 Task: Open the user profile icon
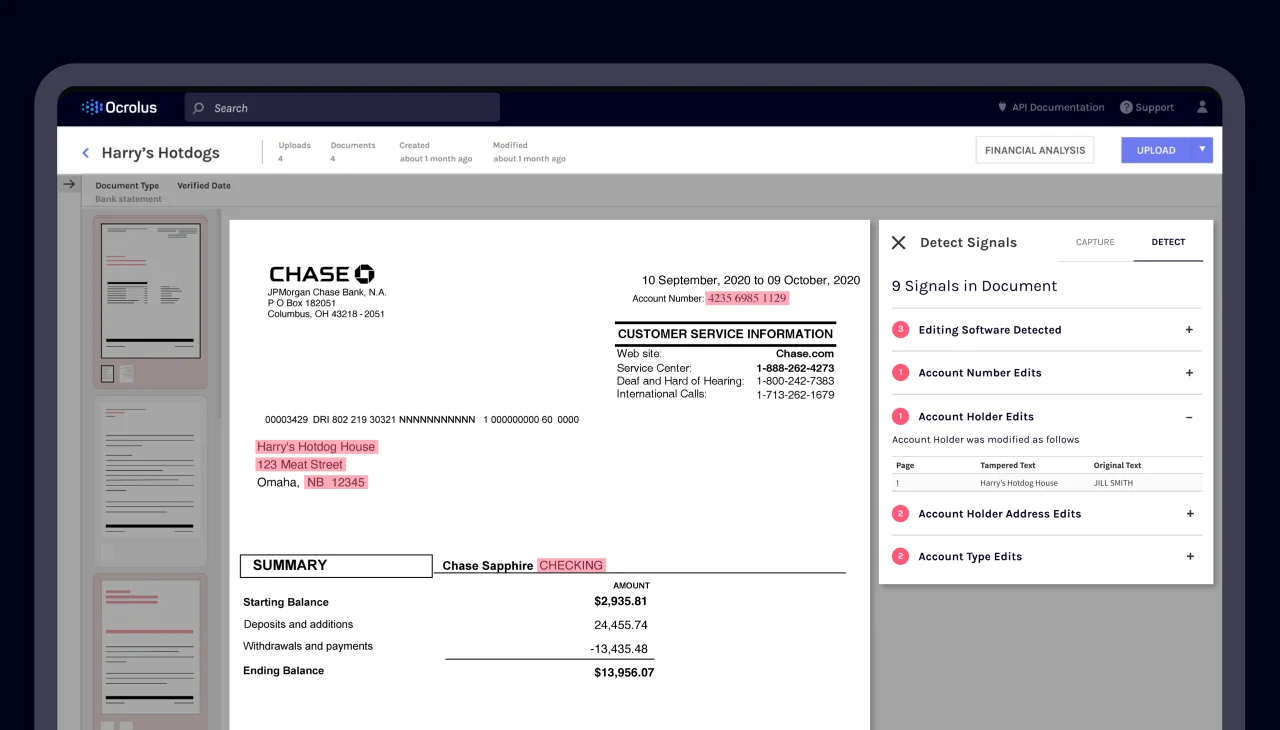pos(1202,107)
